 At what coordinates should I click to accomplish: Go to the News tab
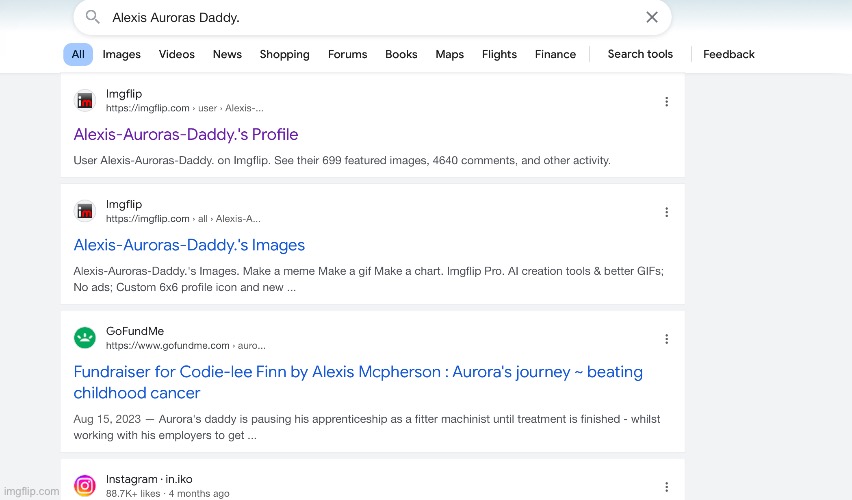tap(227, 54)
